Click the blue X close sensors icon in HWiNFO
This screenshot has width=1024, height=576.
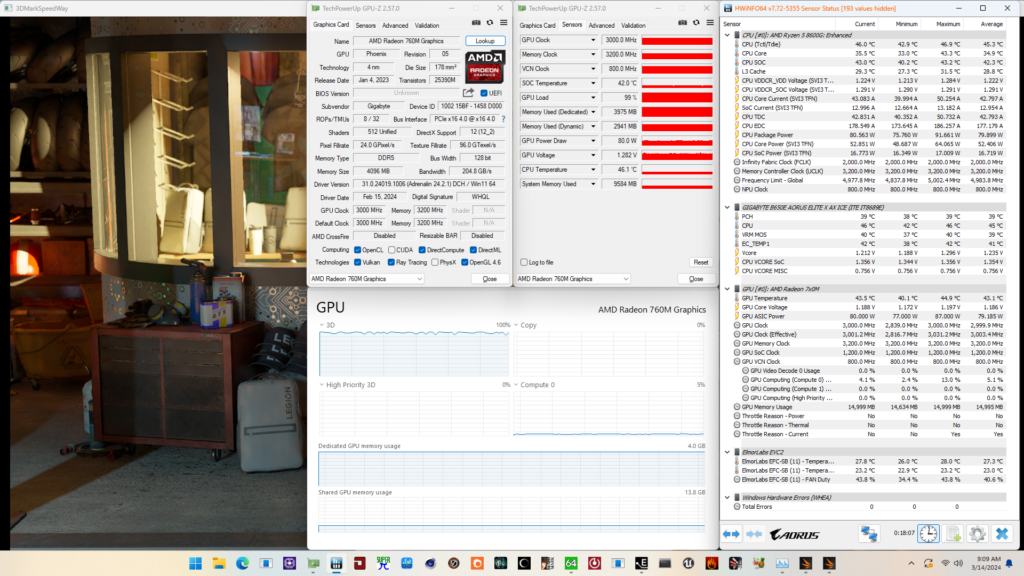(x=1002, y=534)
